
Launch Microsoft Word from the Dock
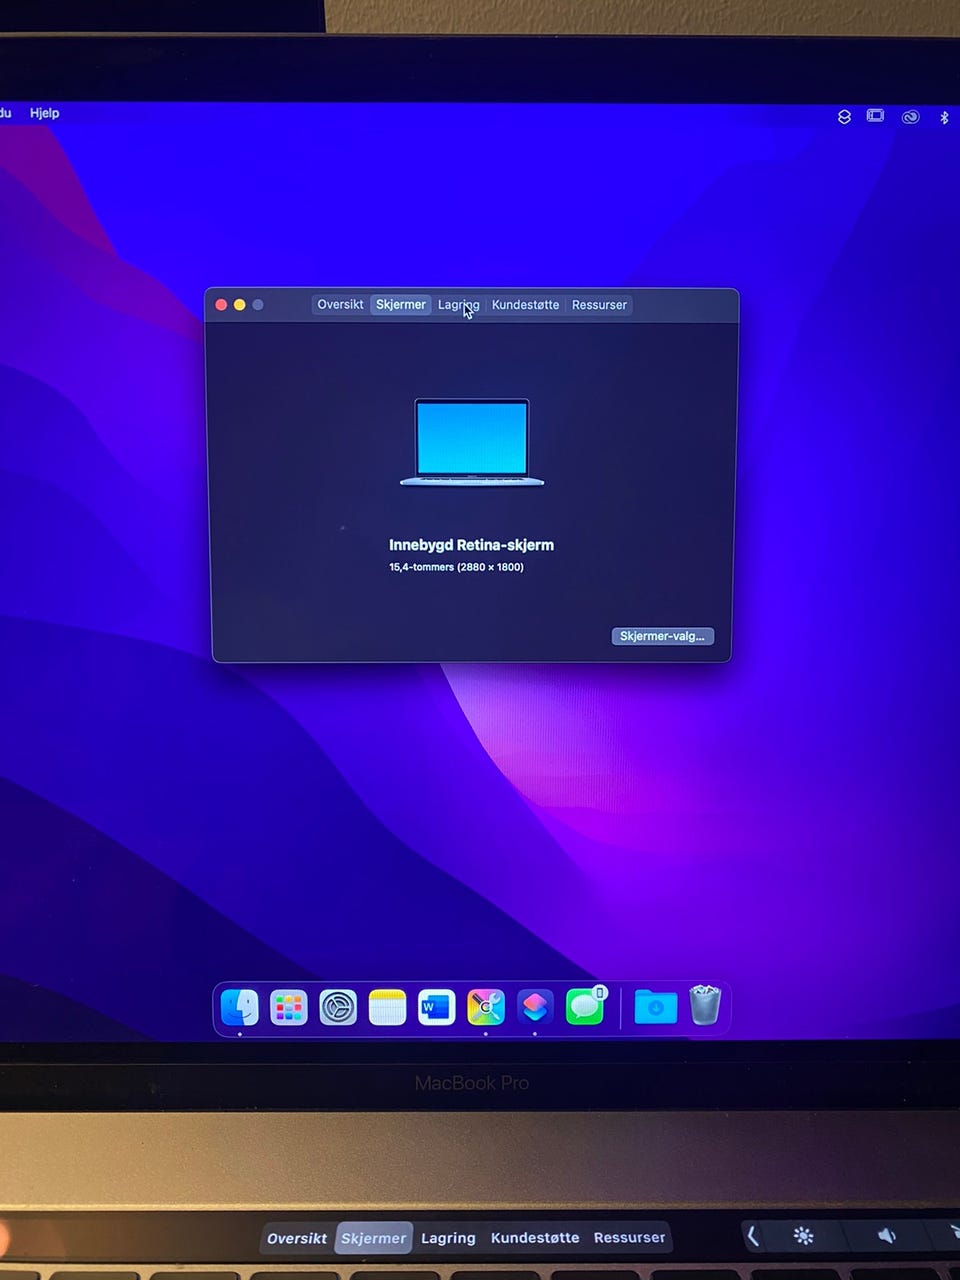pos(436,1007)
